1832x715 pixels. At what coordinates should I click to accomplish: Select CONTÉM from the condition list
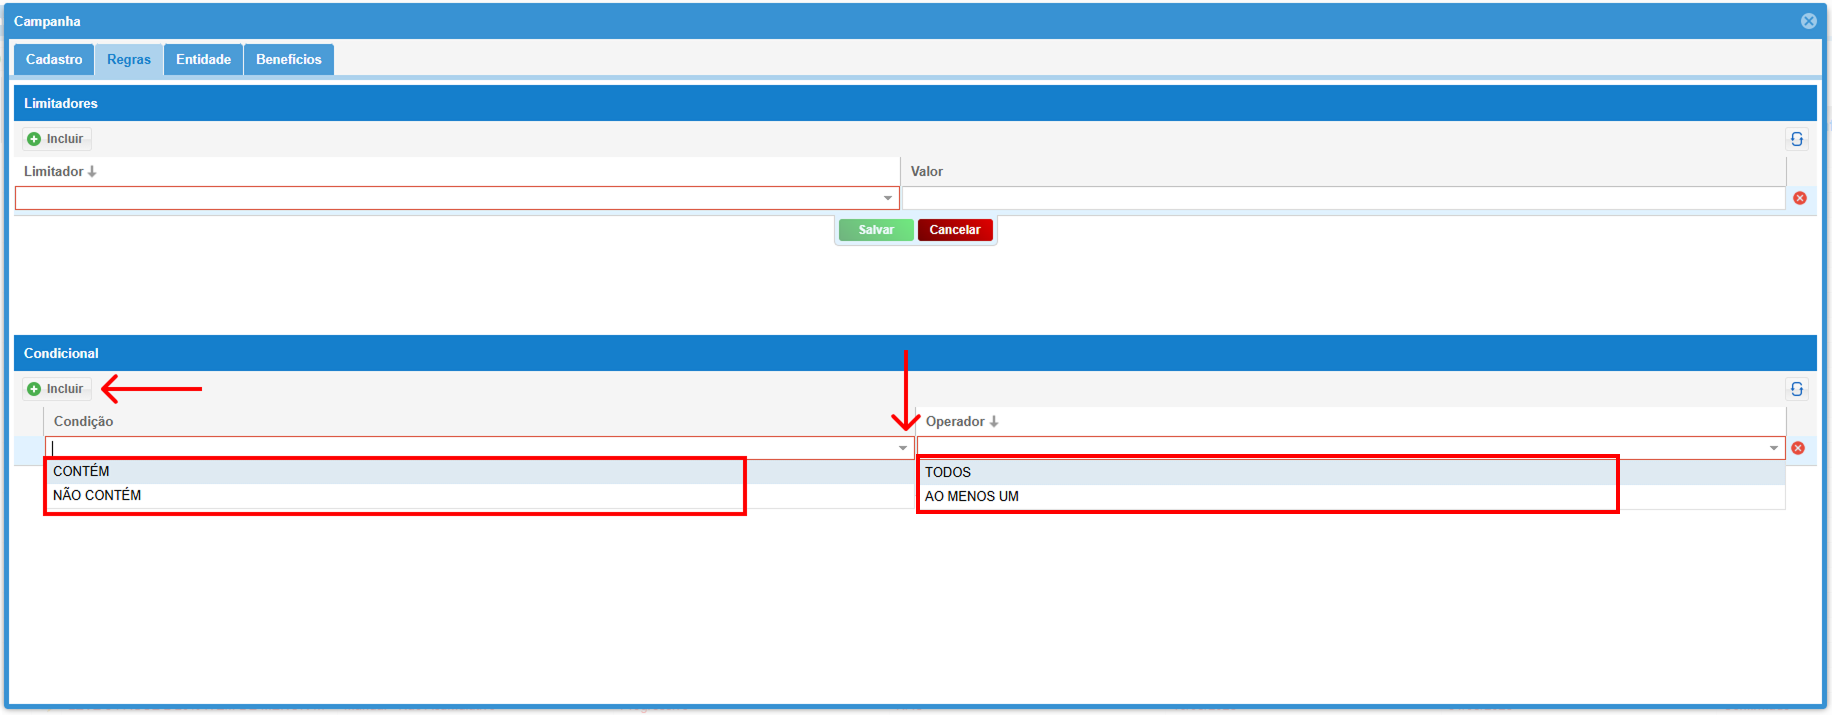pyautogui.click(x=81, y=471)
